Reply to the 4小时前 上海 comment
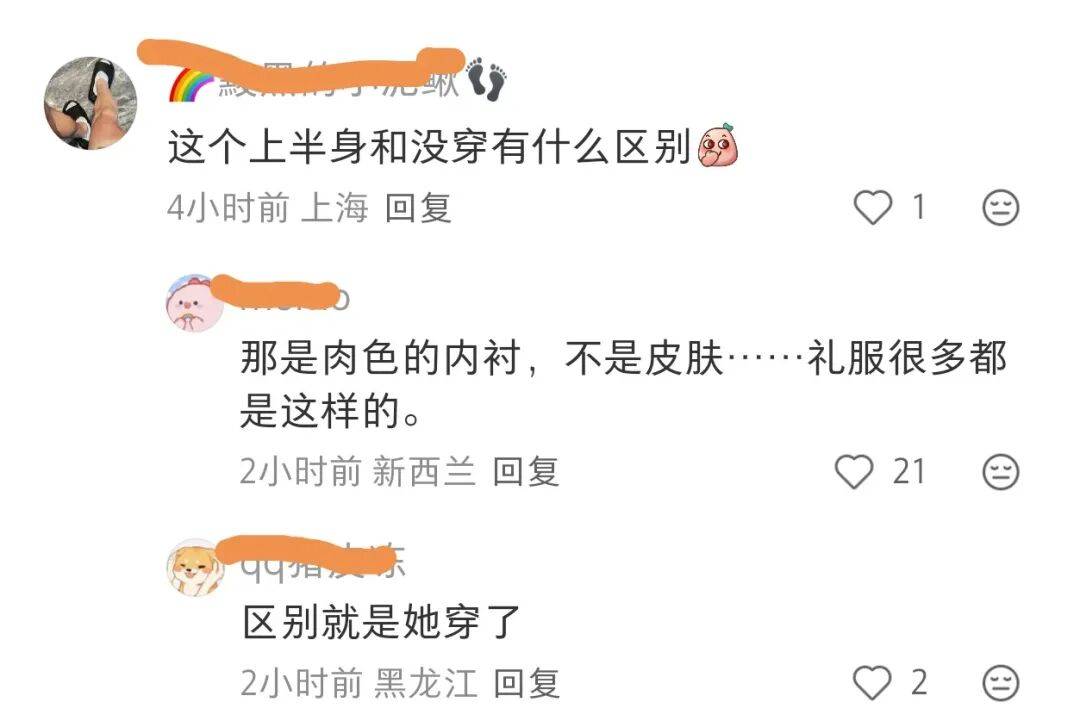This screenshot has width=1080, height=727. point(418,207)
